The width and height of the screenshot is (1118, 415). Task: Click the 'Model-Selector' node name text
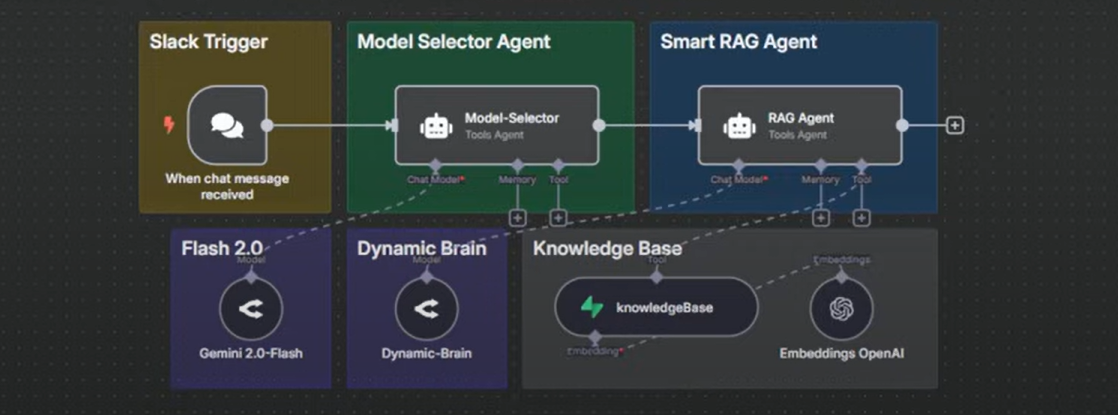(512, 118)
